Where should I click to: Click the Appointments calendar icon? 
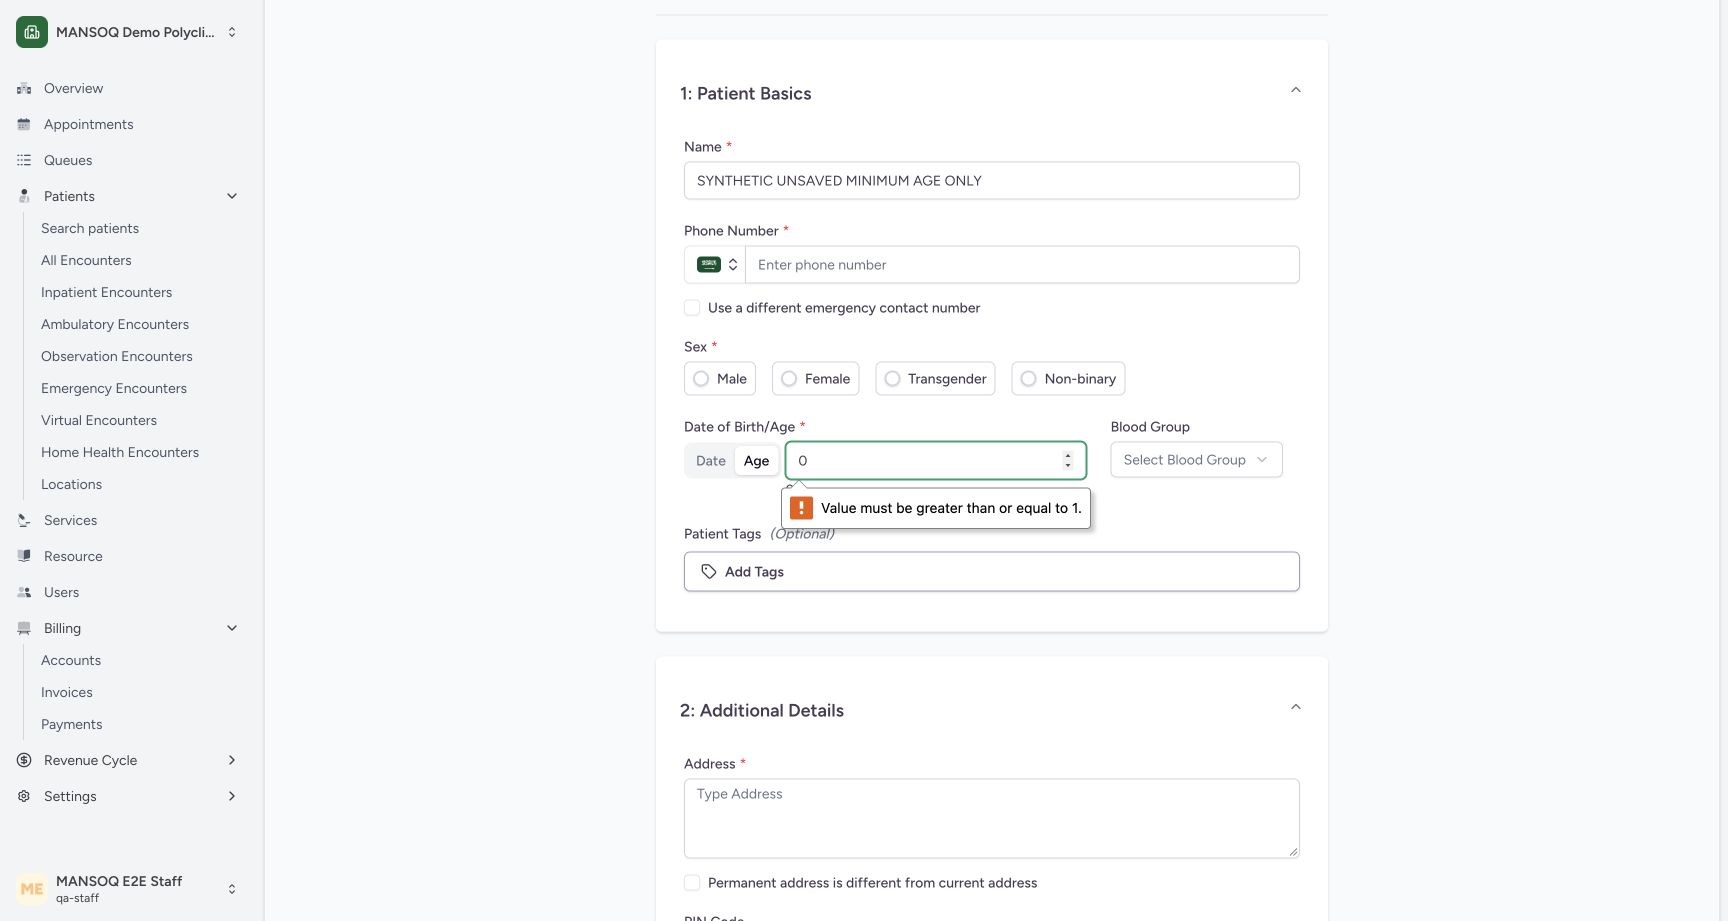coord(24,124)
